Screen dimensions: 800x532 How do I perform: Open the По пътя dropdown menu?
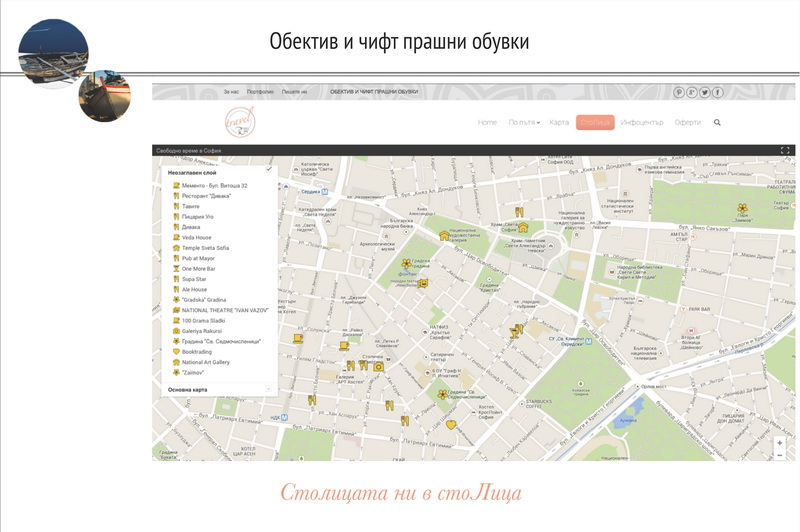pos(524,122)
